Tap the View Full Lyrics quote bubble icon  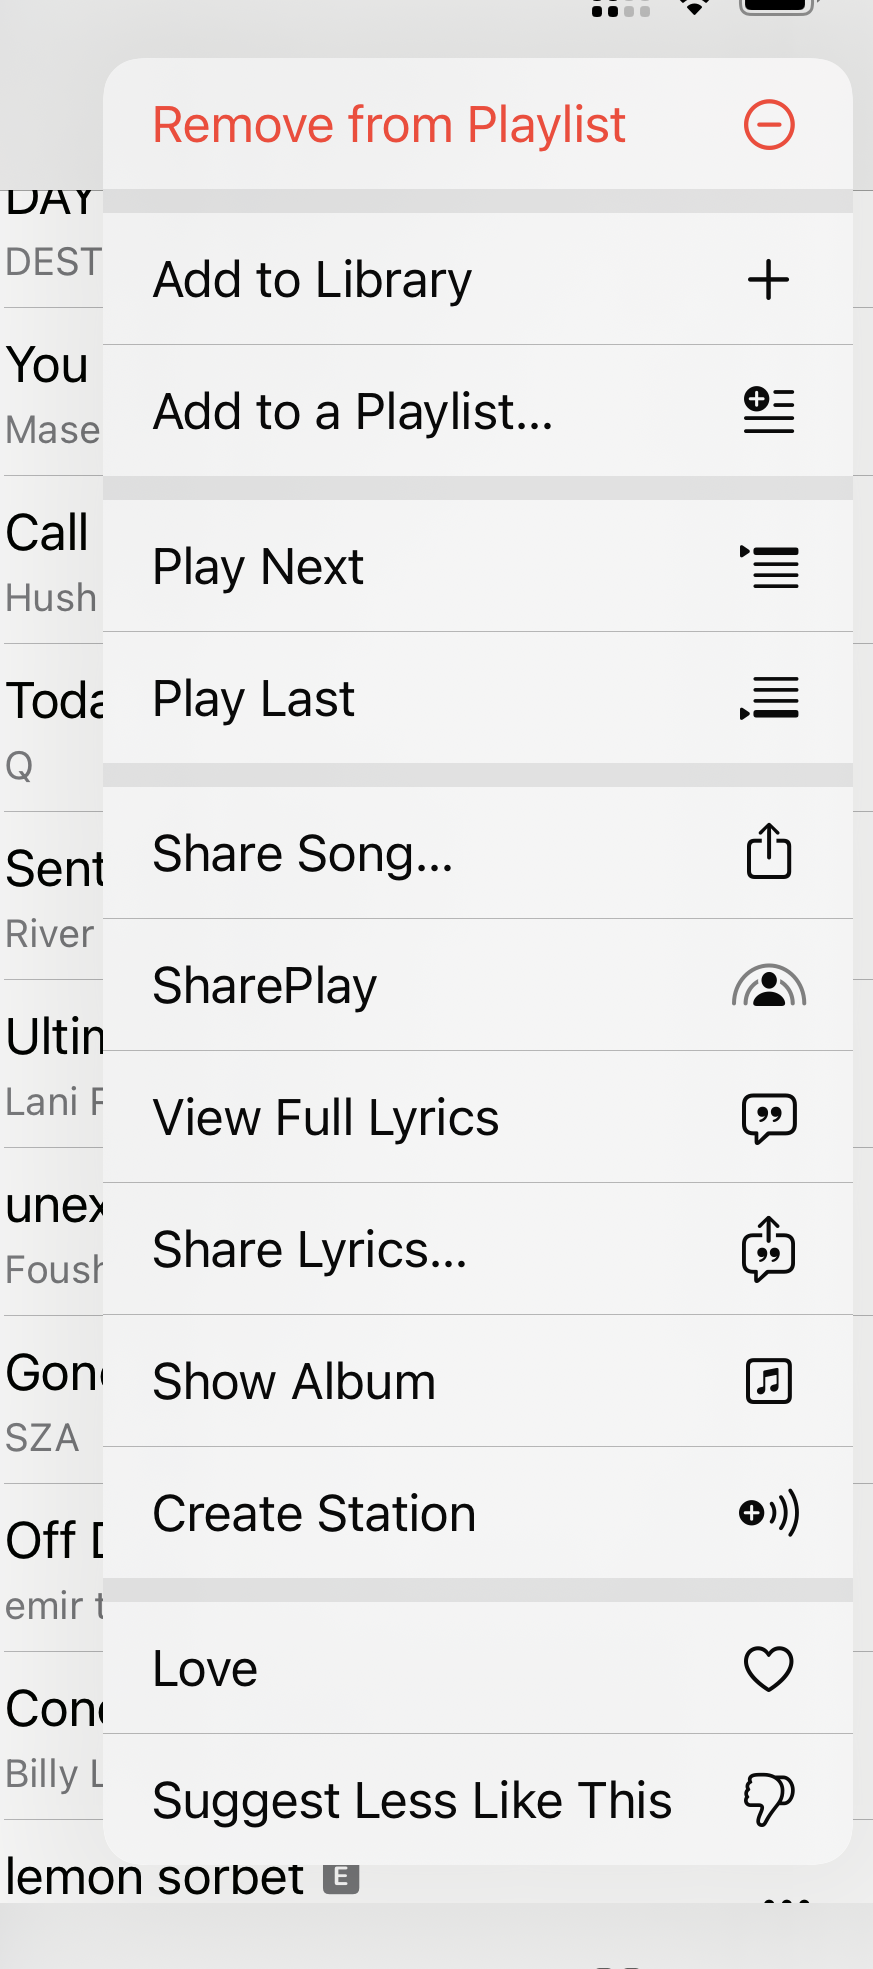(769, 1118)
